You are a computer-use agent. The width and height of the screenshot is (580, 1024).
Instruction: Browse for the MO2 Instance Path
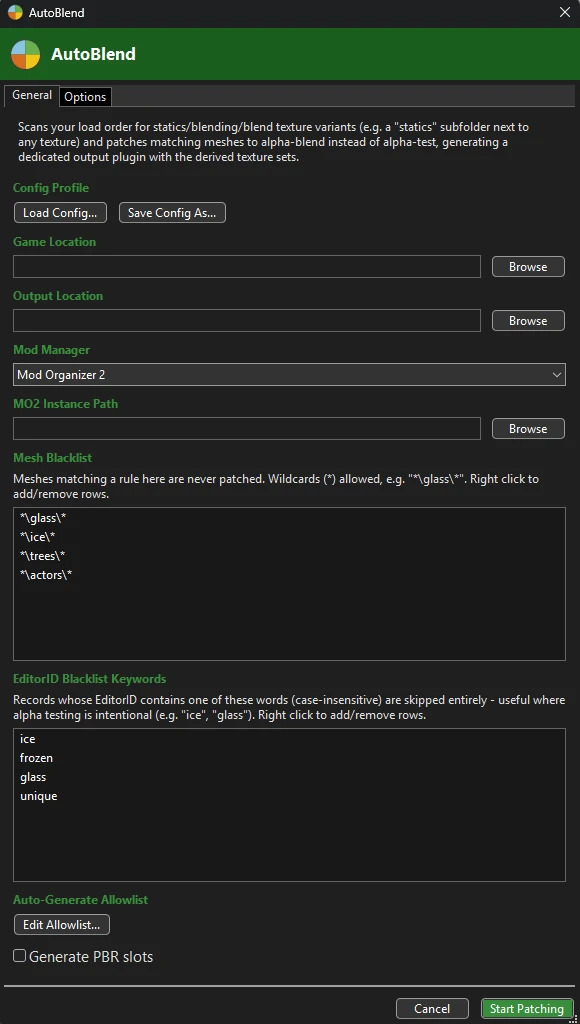point(528,428)
